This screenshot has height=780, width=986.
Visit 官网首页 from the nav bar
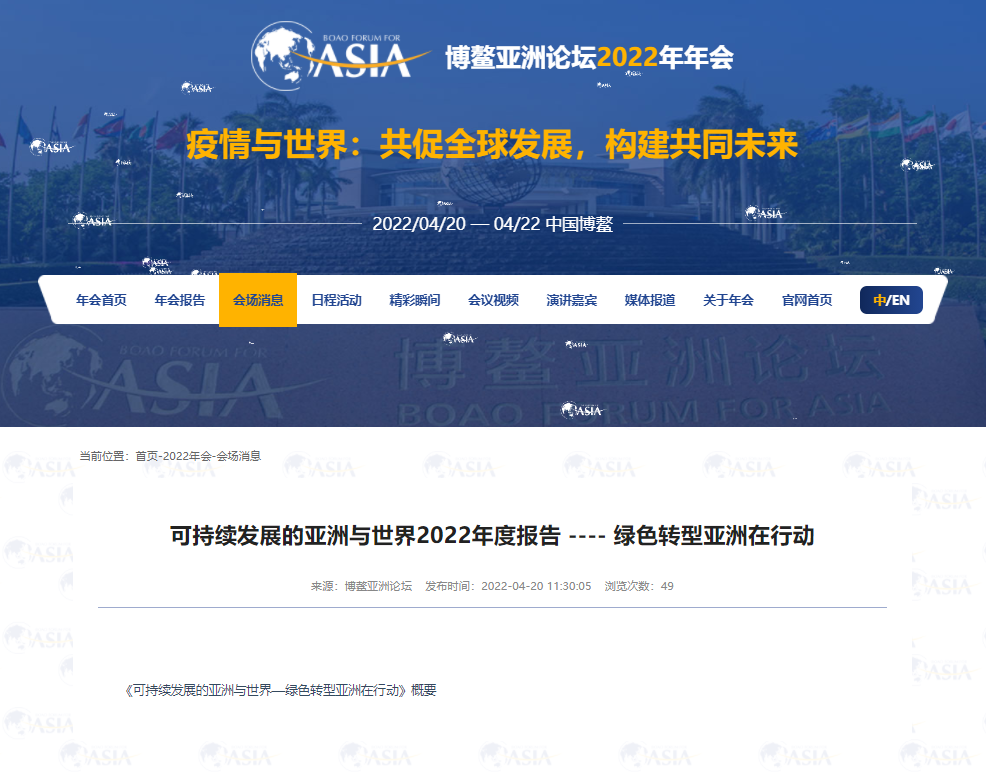(x=807, y=300)
